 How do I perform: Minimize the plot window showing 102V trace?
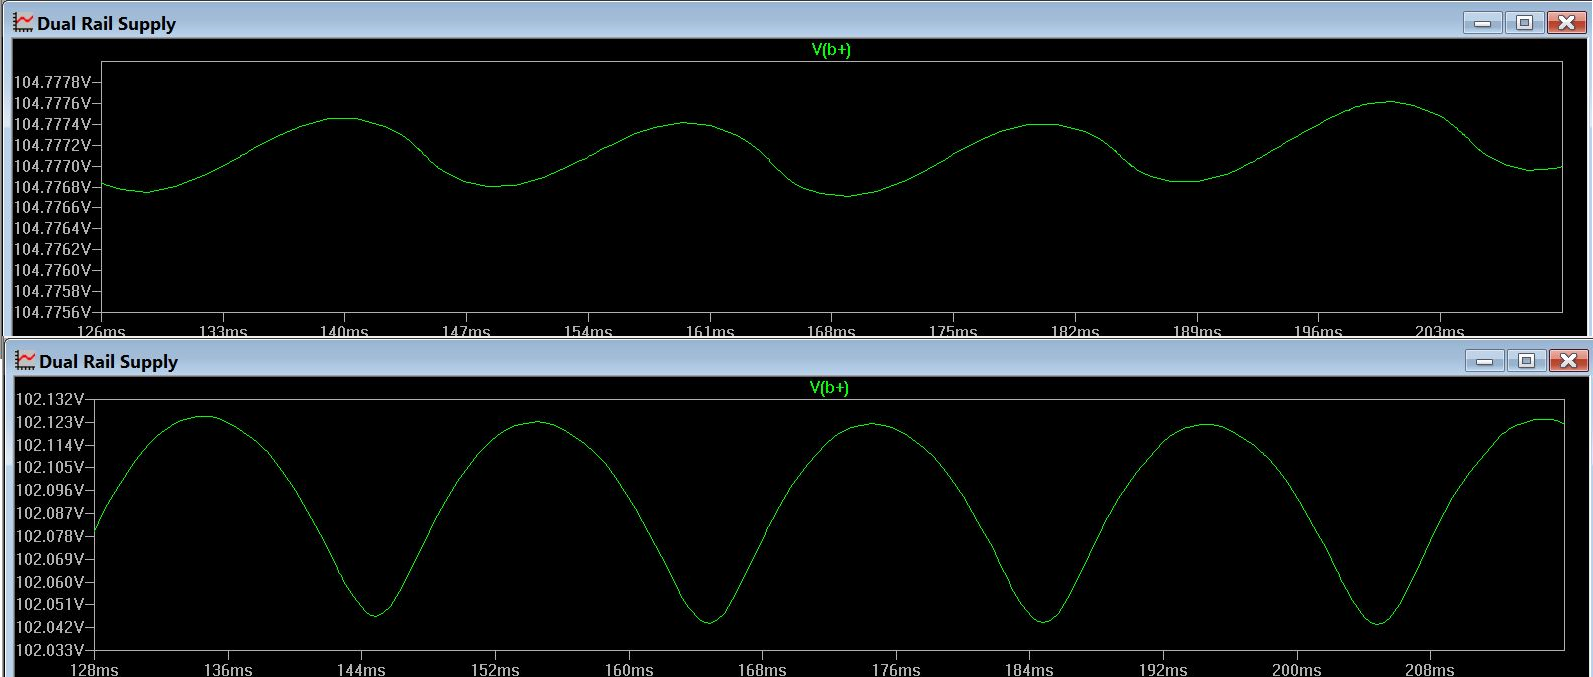pos(1484,361)
